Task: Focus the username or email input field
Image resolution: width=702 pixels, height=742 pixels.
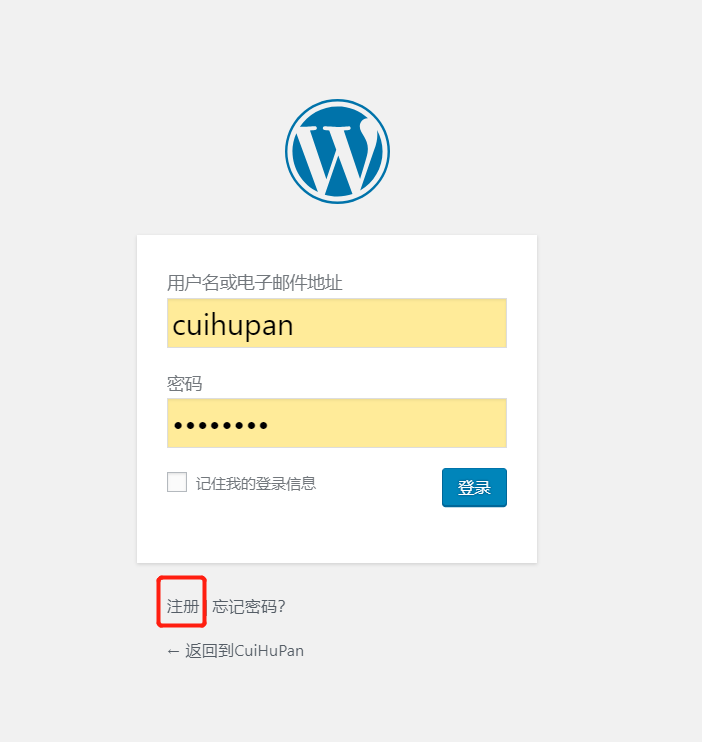Action: click(x=337, y=323)
